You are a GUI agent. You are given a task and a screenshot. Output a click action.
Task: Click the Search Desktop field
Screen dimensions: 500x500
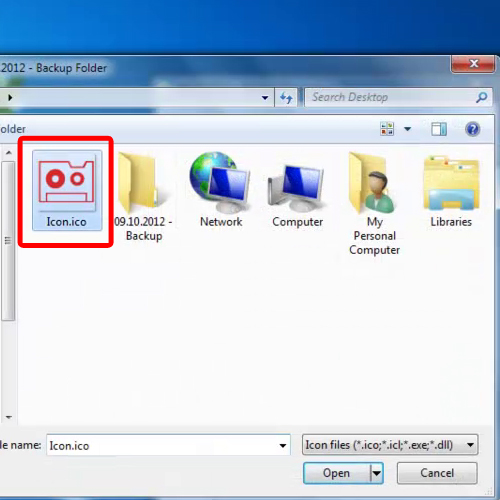[x=392, y=97]
